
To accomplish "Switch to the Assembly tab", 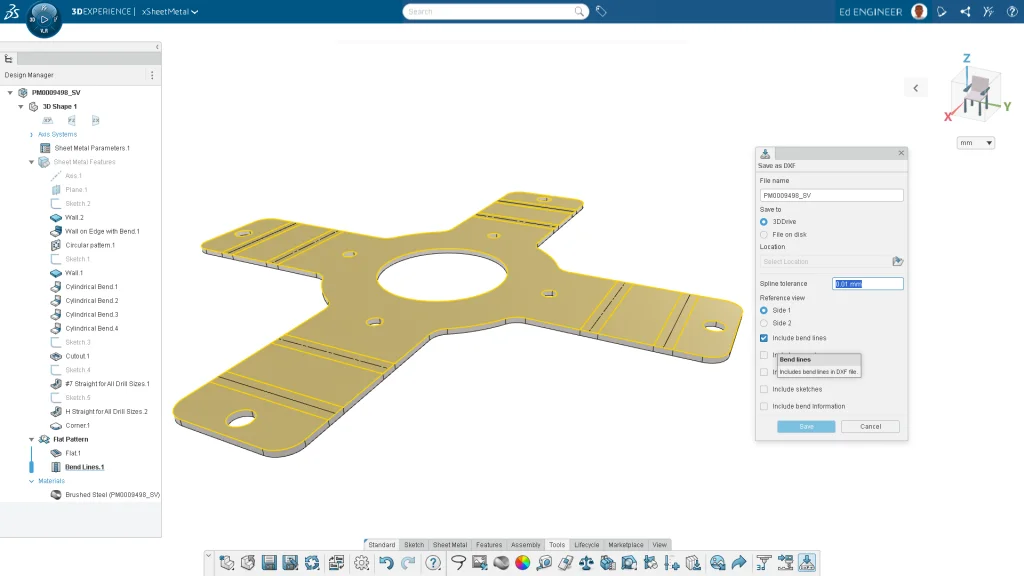I will coord(525,545).
